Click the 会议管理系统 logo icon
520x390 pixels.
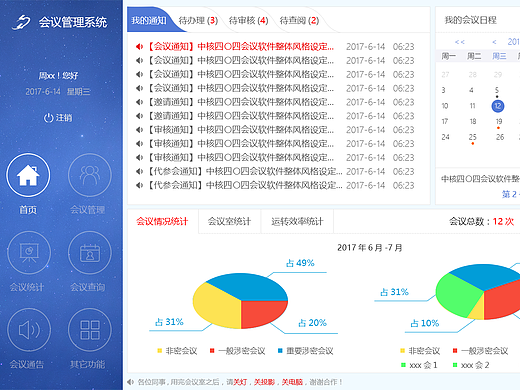(x=22, y=22)
